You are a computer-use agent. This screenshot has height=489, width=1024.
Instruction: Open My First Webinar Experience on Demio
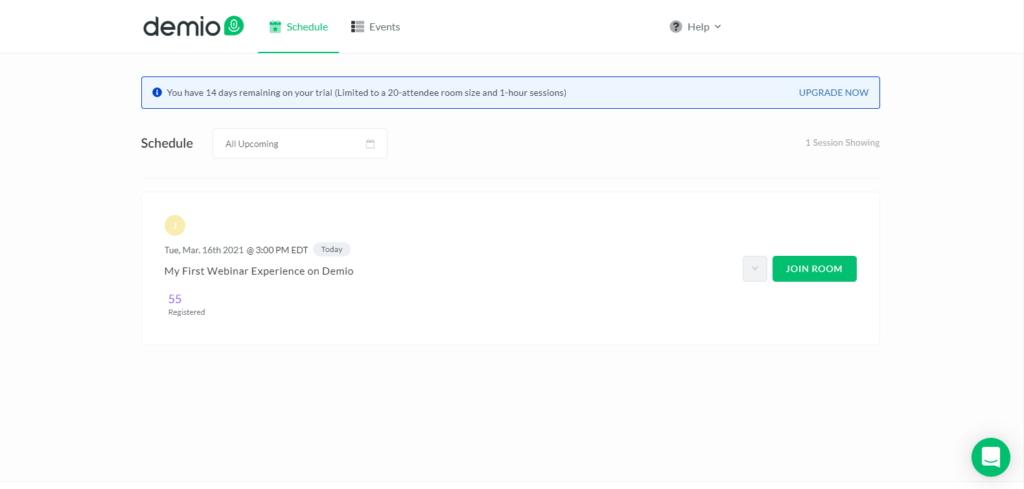click(259, 271)
